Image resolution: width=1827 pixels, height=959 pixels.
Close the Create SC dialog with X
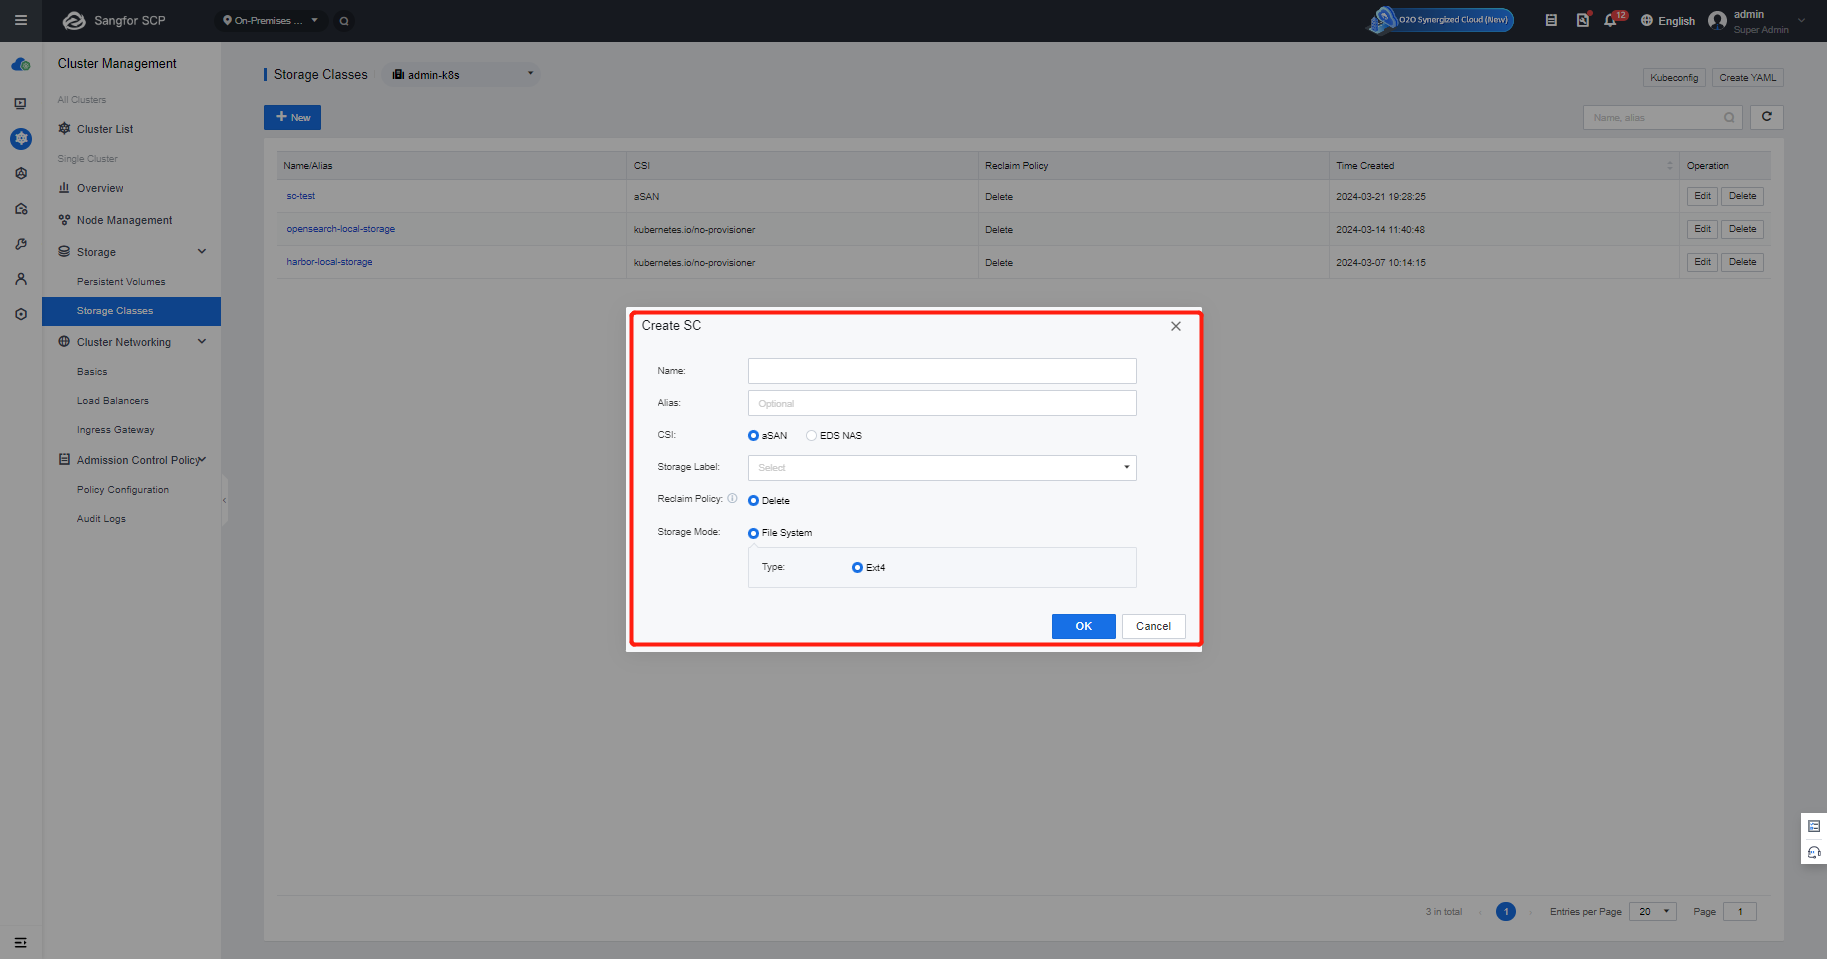tap(1176, 326)
